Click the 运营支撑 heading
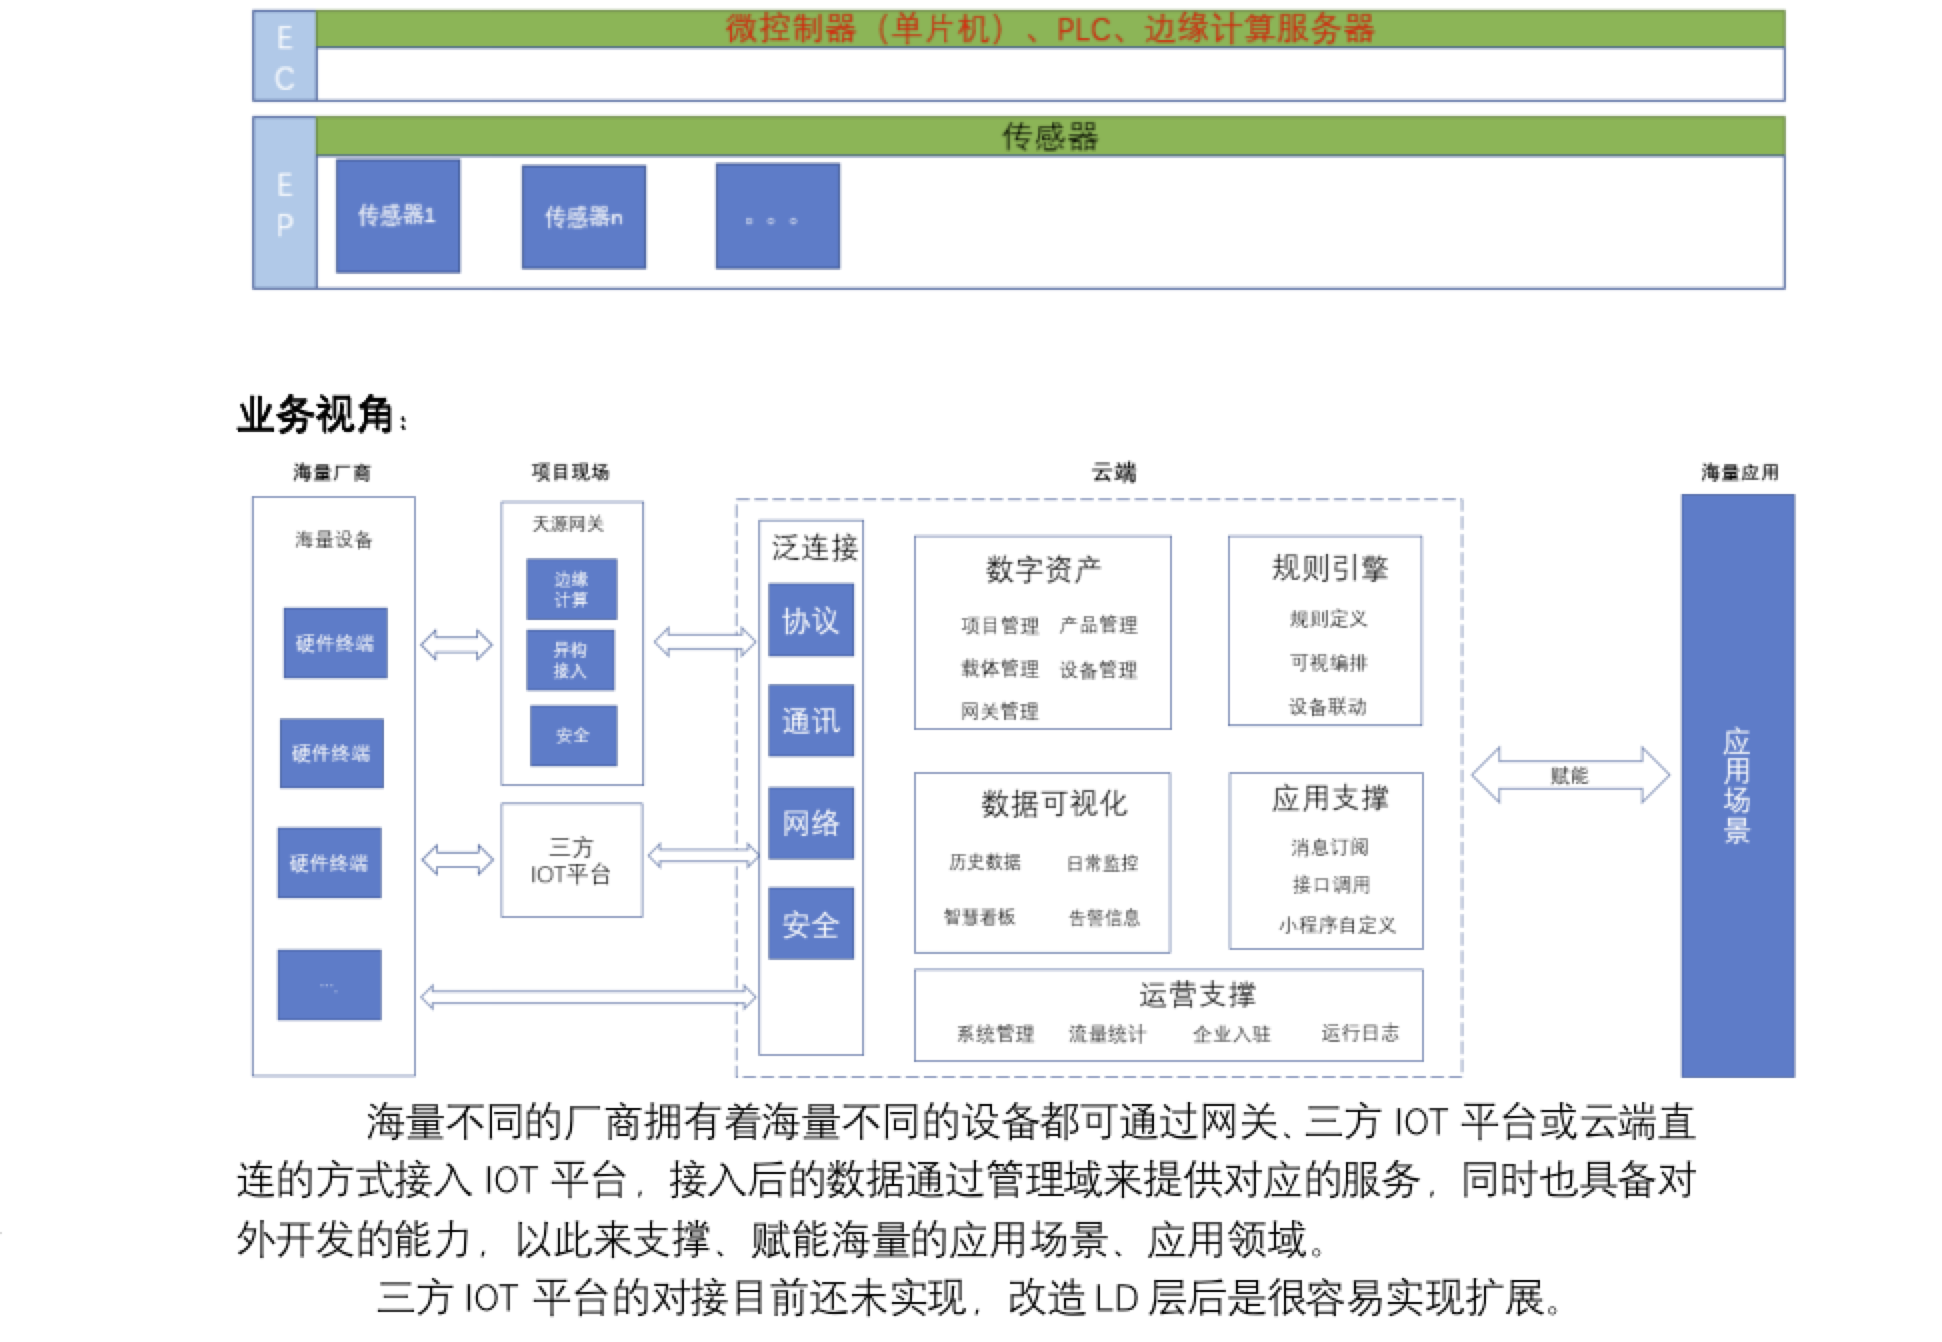 click(x=1197, y=994)
